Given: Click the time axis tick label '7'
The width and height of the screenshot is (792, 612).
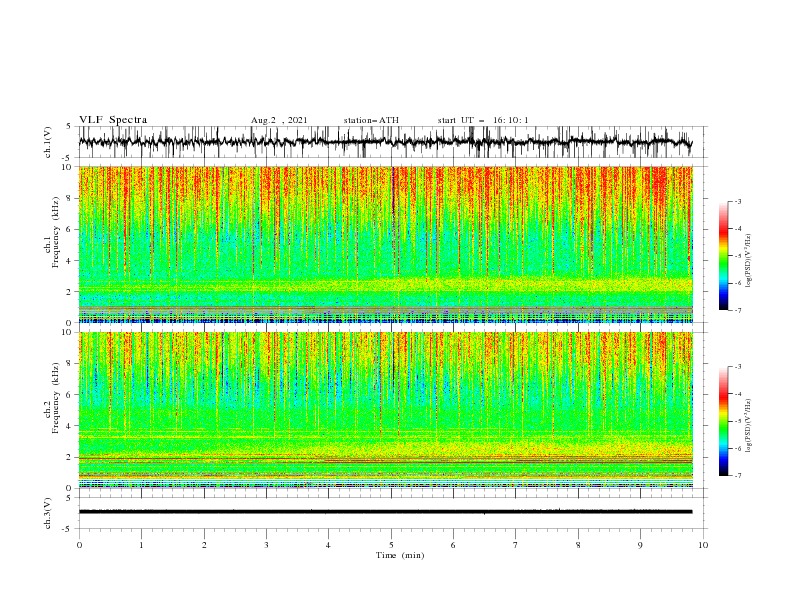Looking at the screenshot, I should [x=516, y=545].
